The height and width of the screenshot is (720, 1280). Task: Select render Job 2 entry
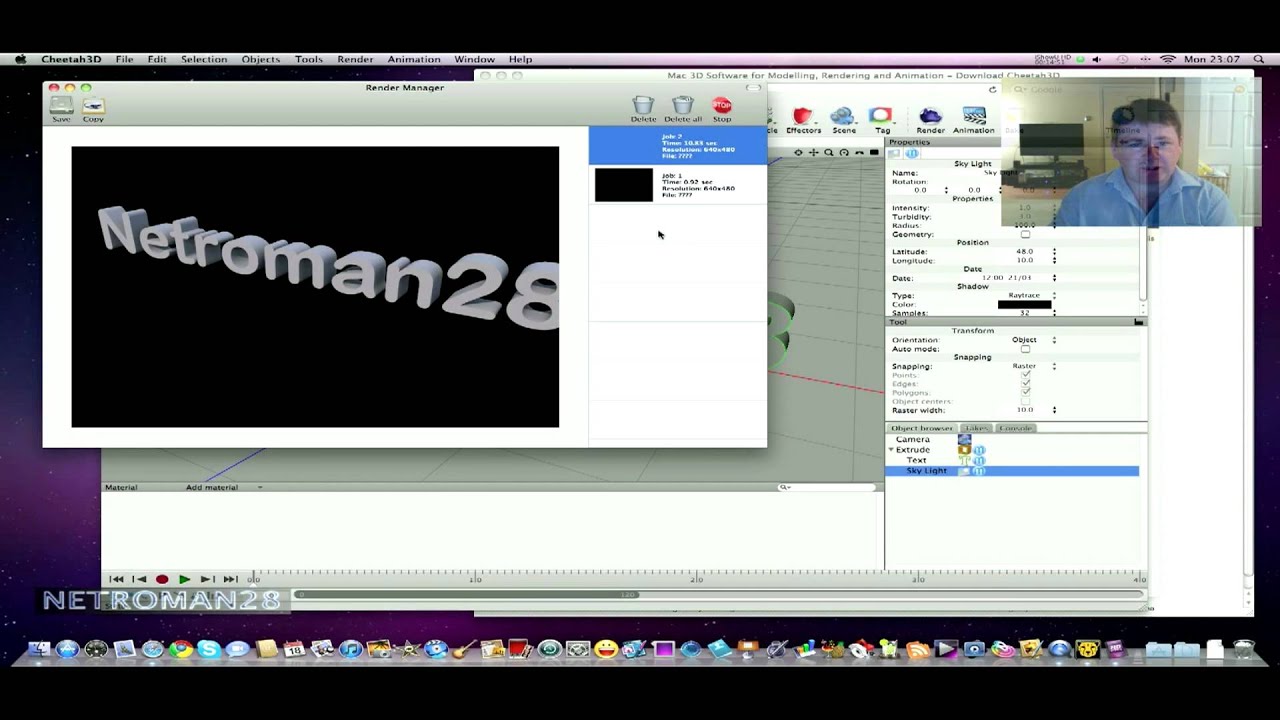678,146
